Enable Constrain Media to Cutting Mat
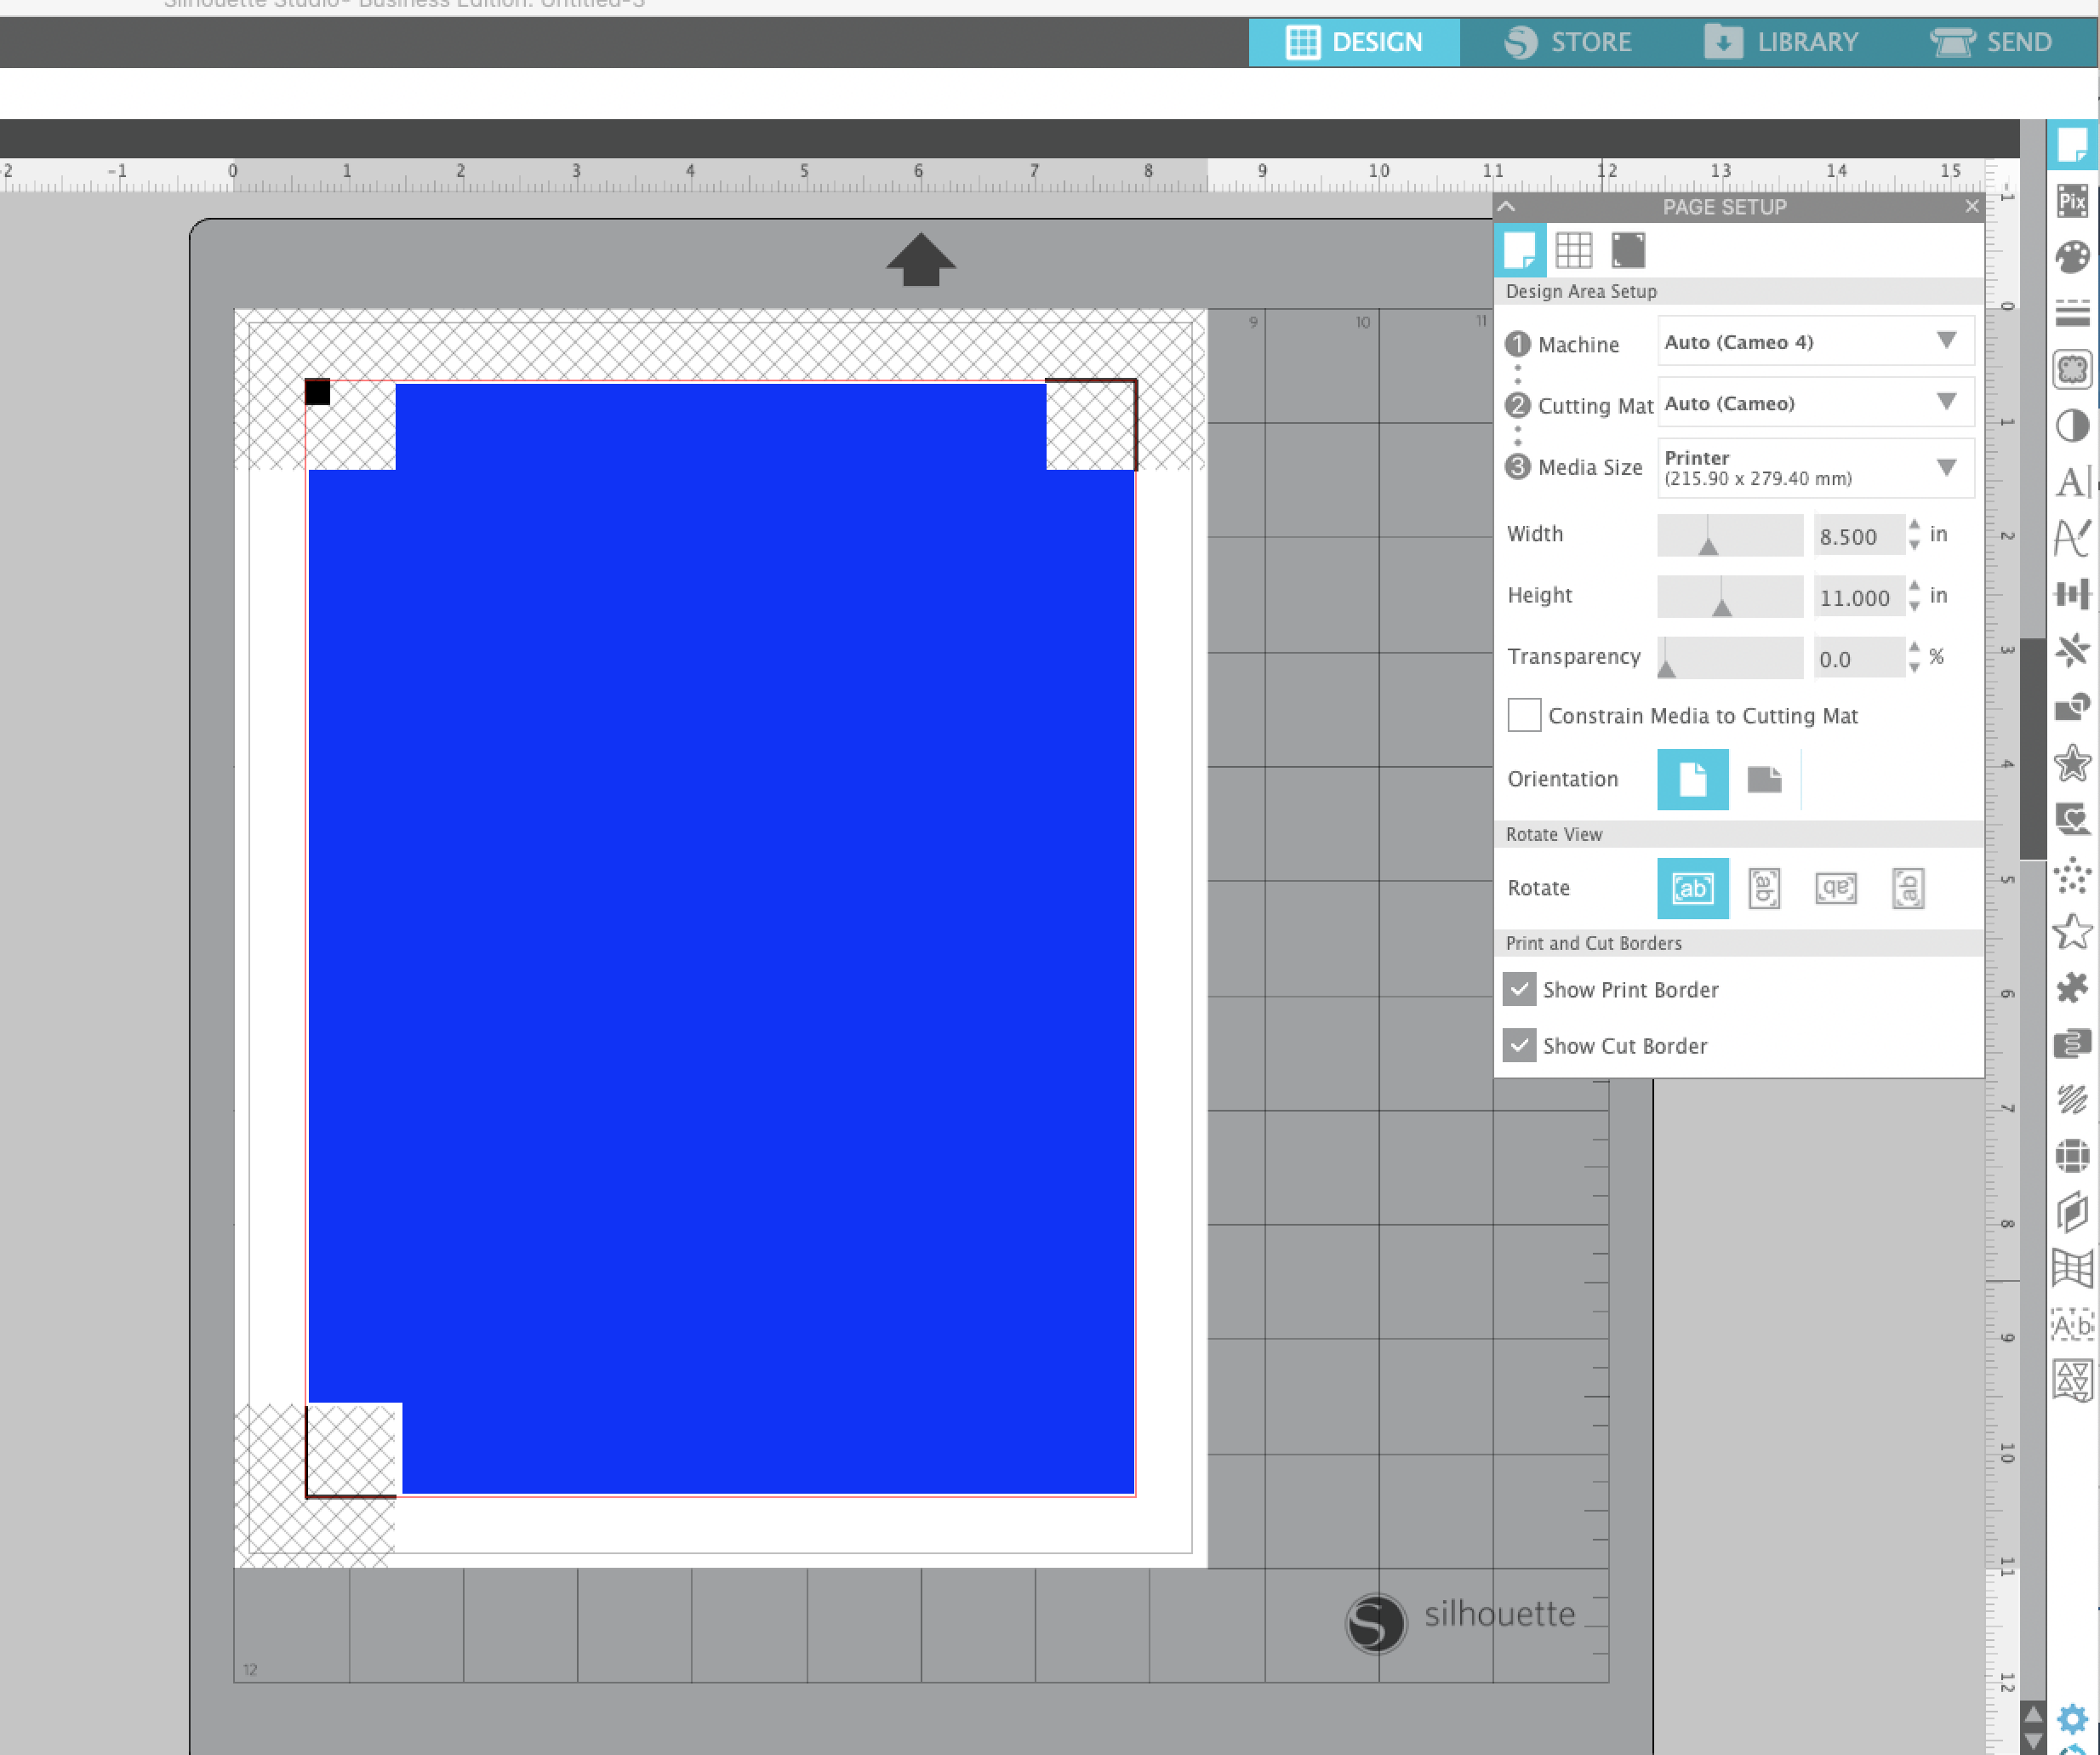The width and height of the screenshot is (2100, 1755). tap(1524, 716)
